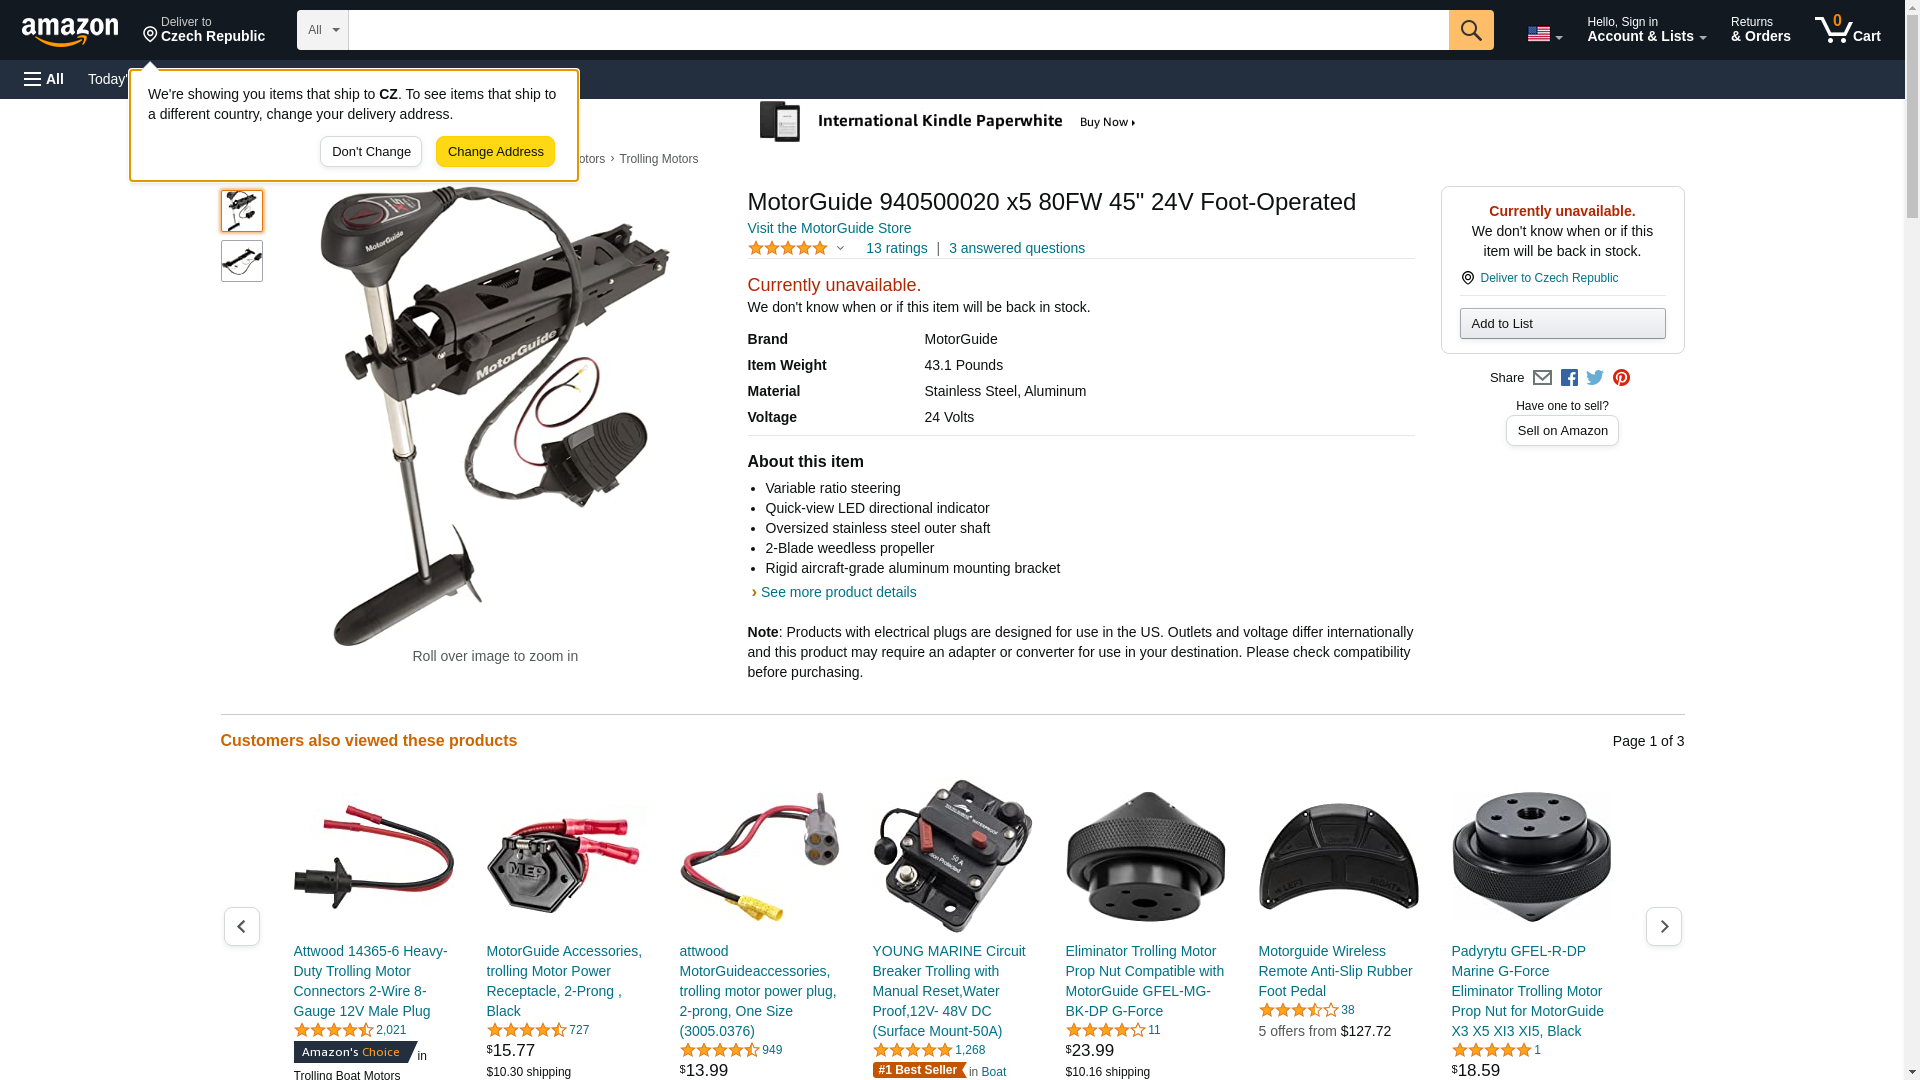Open the US flag language dropdown

pyautogui.click(x=1544, y=34)
